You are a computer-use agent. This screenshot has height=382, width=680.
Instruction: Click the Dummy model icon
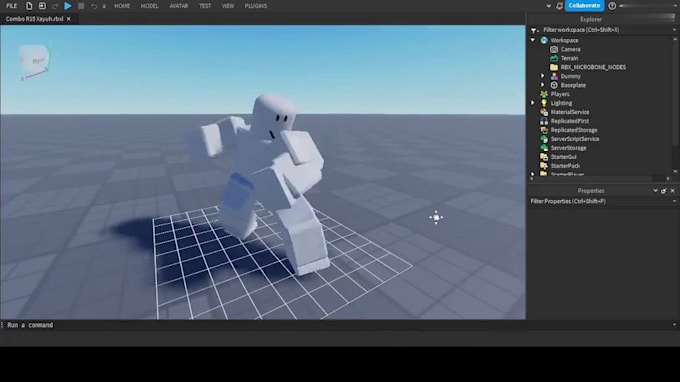pyautogui.click(x=554, y=76)
